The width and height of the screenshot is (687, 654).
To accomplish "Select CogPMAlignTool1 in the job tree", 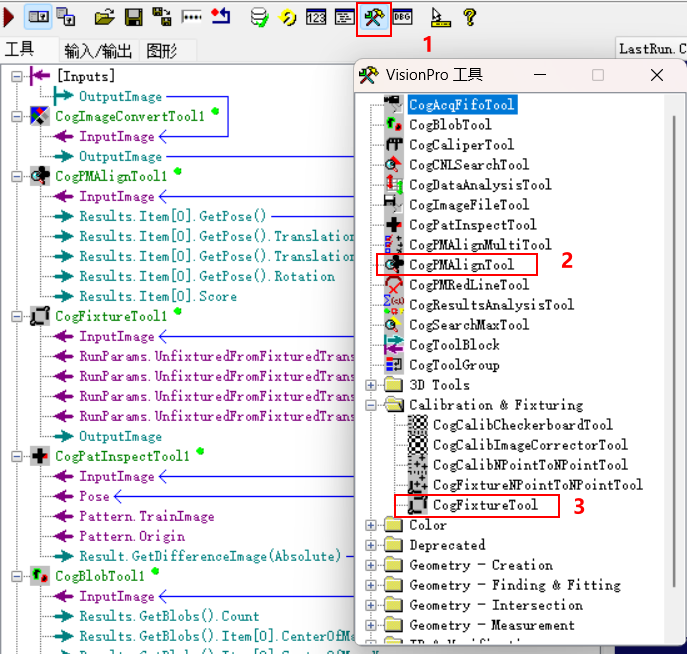I will 111,177.
